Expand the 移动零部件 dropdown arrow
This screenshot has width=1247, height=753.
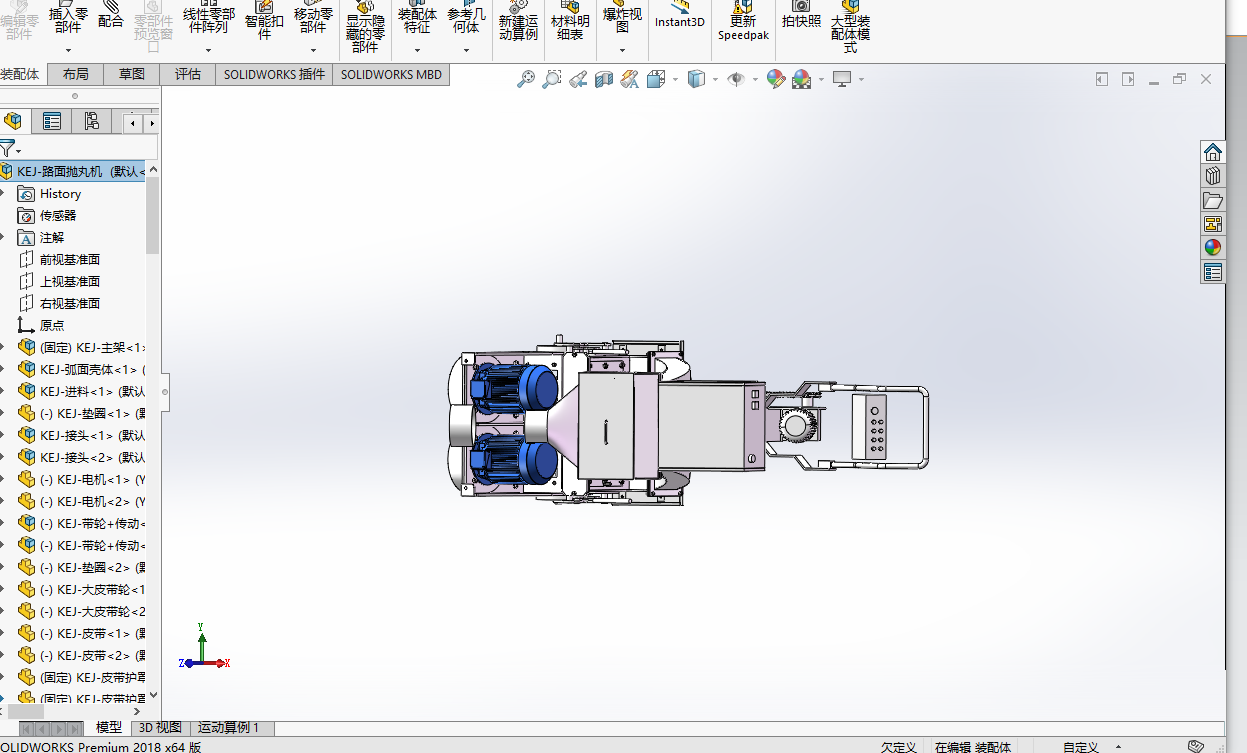point(313,50)
